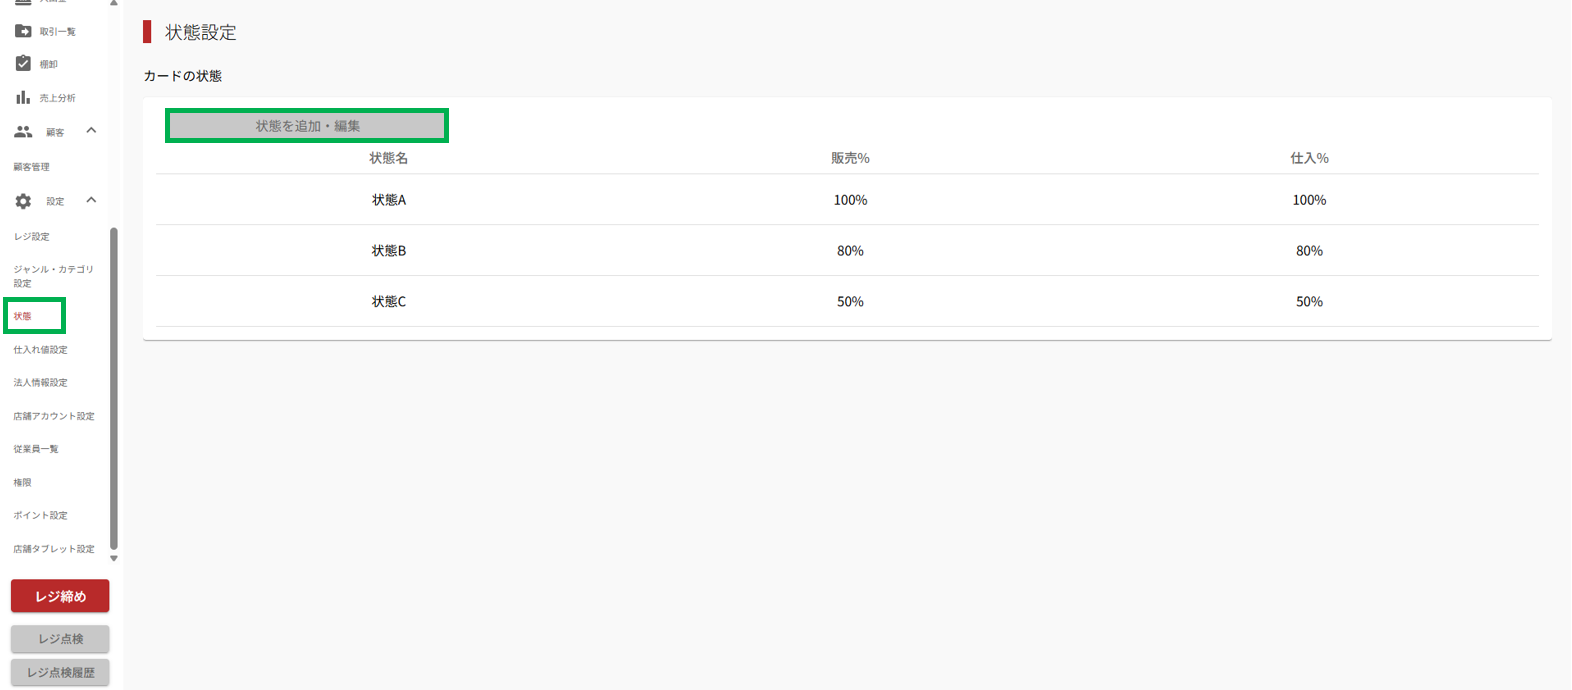Collapse the 設定 section chevron
This screenshot has width=1572, height=690.
[x=91, y=200]
